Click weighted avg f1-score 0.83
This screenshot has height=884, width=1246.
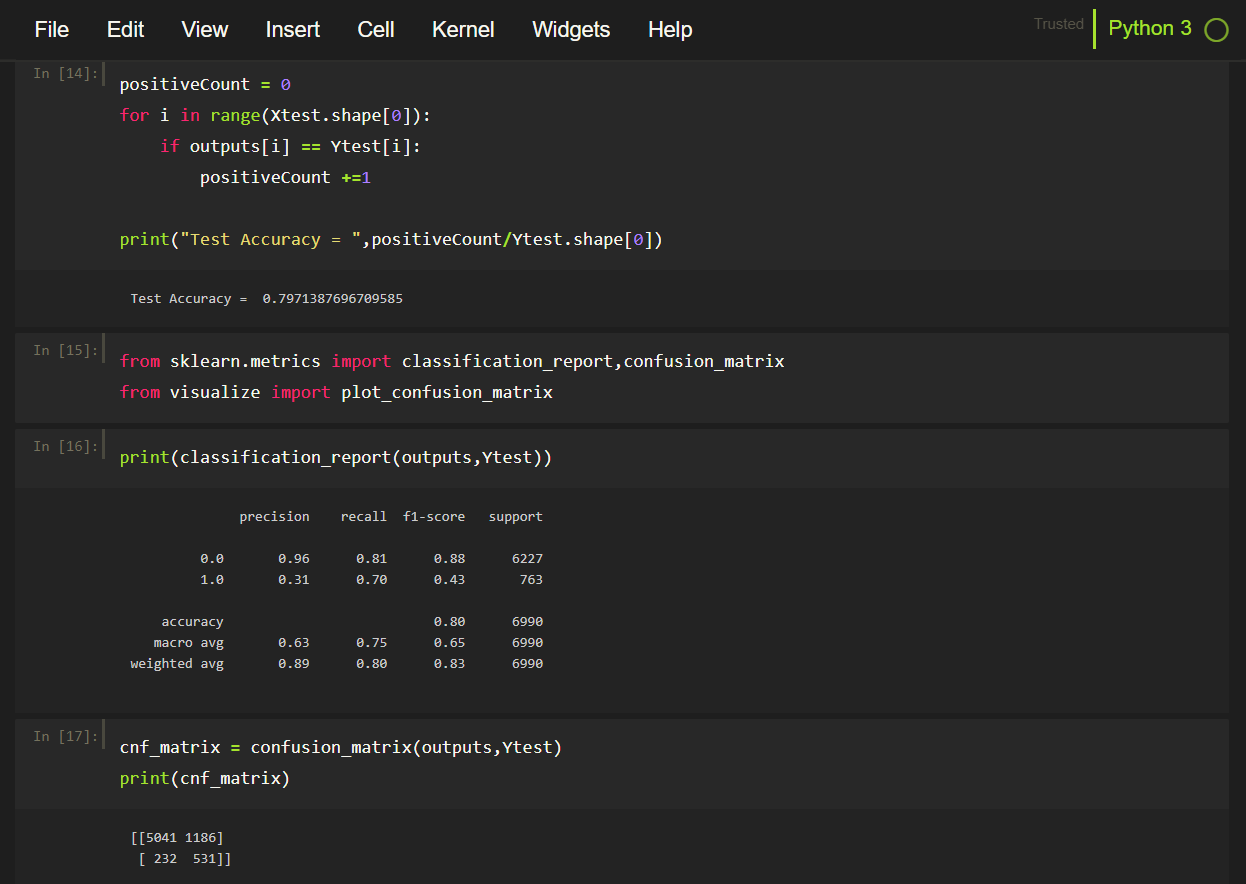(x=450, y=663)
